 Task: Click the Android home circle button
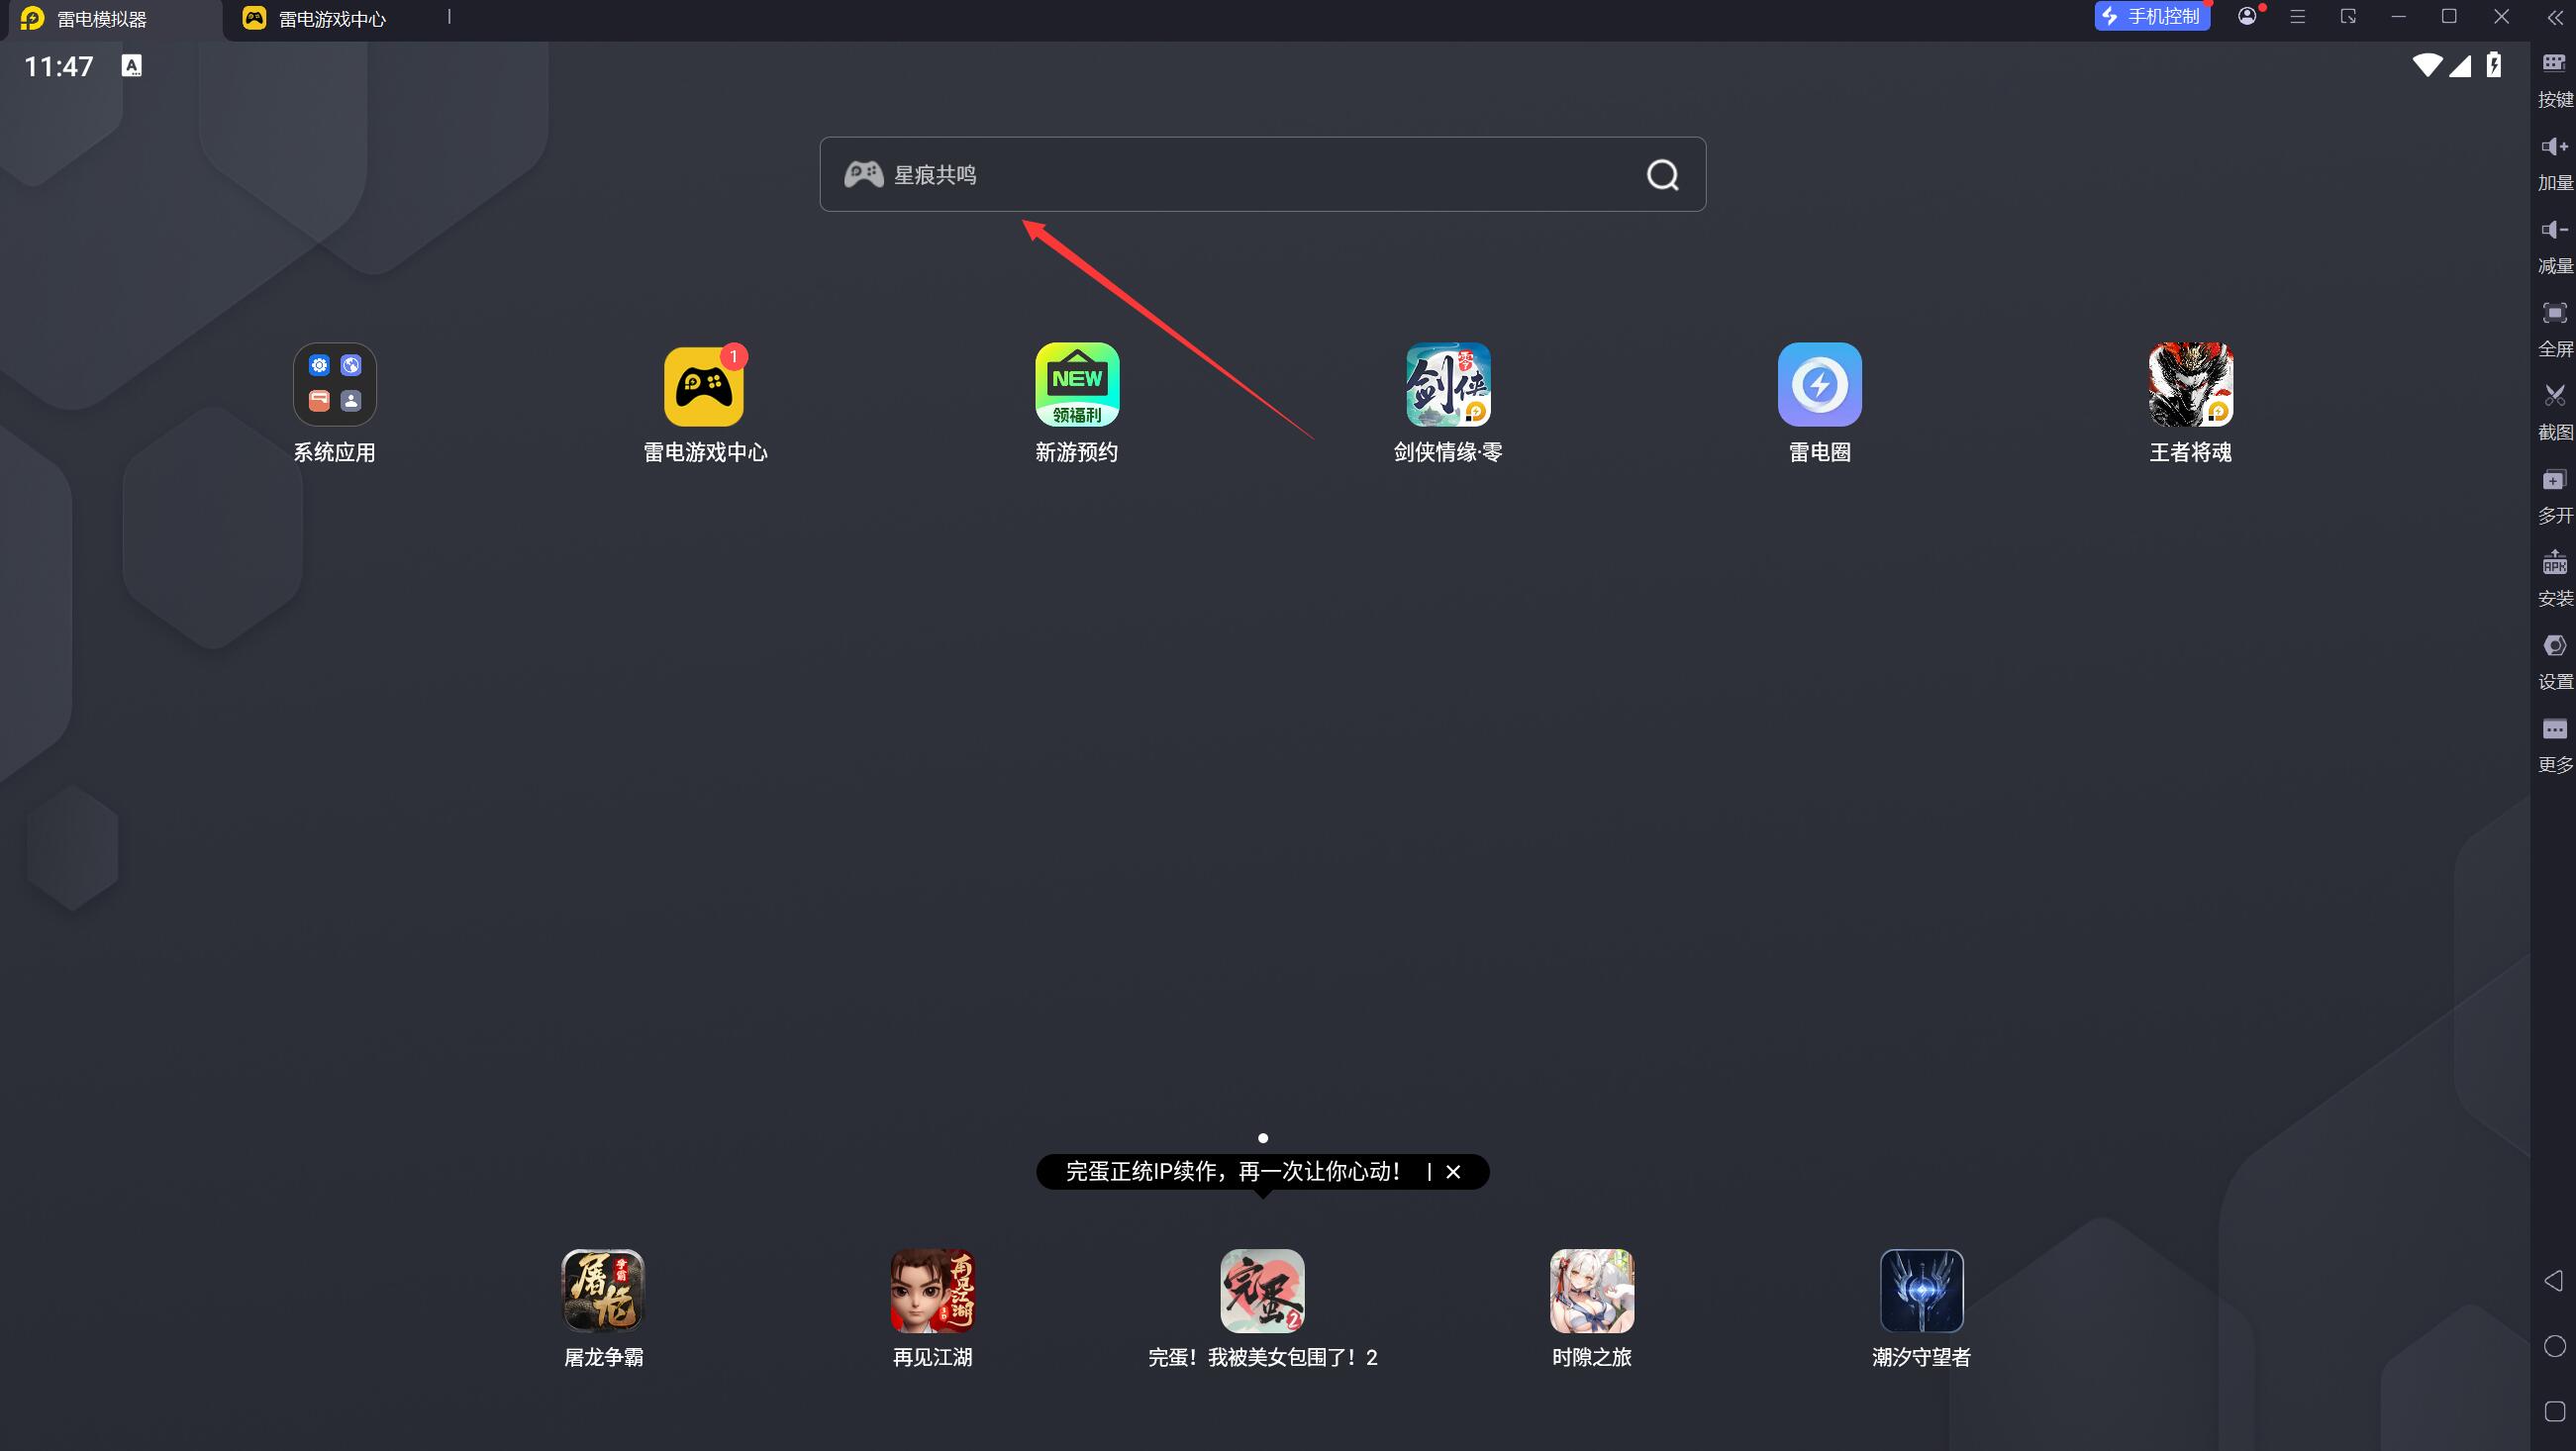click(2554, 1346)
